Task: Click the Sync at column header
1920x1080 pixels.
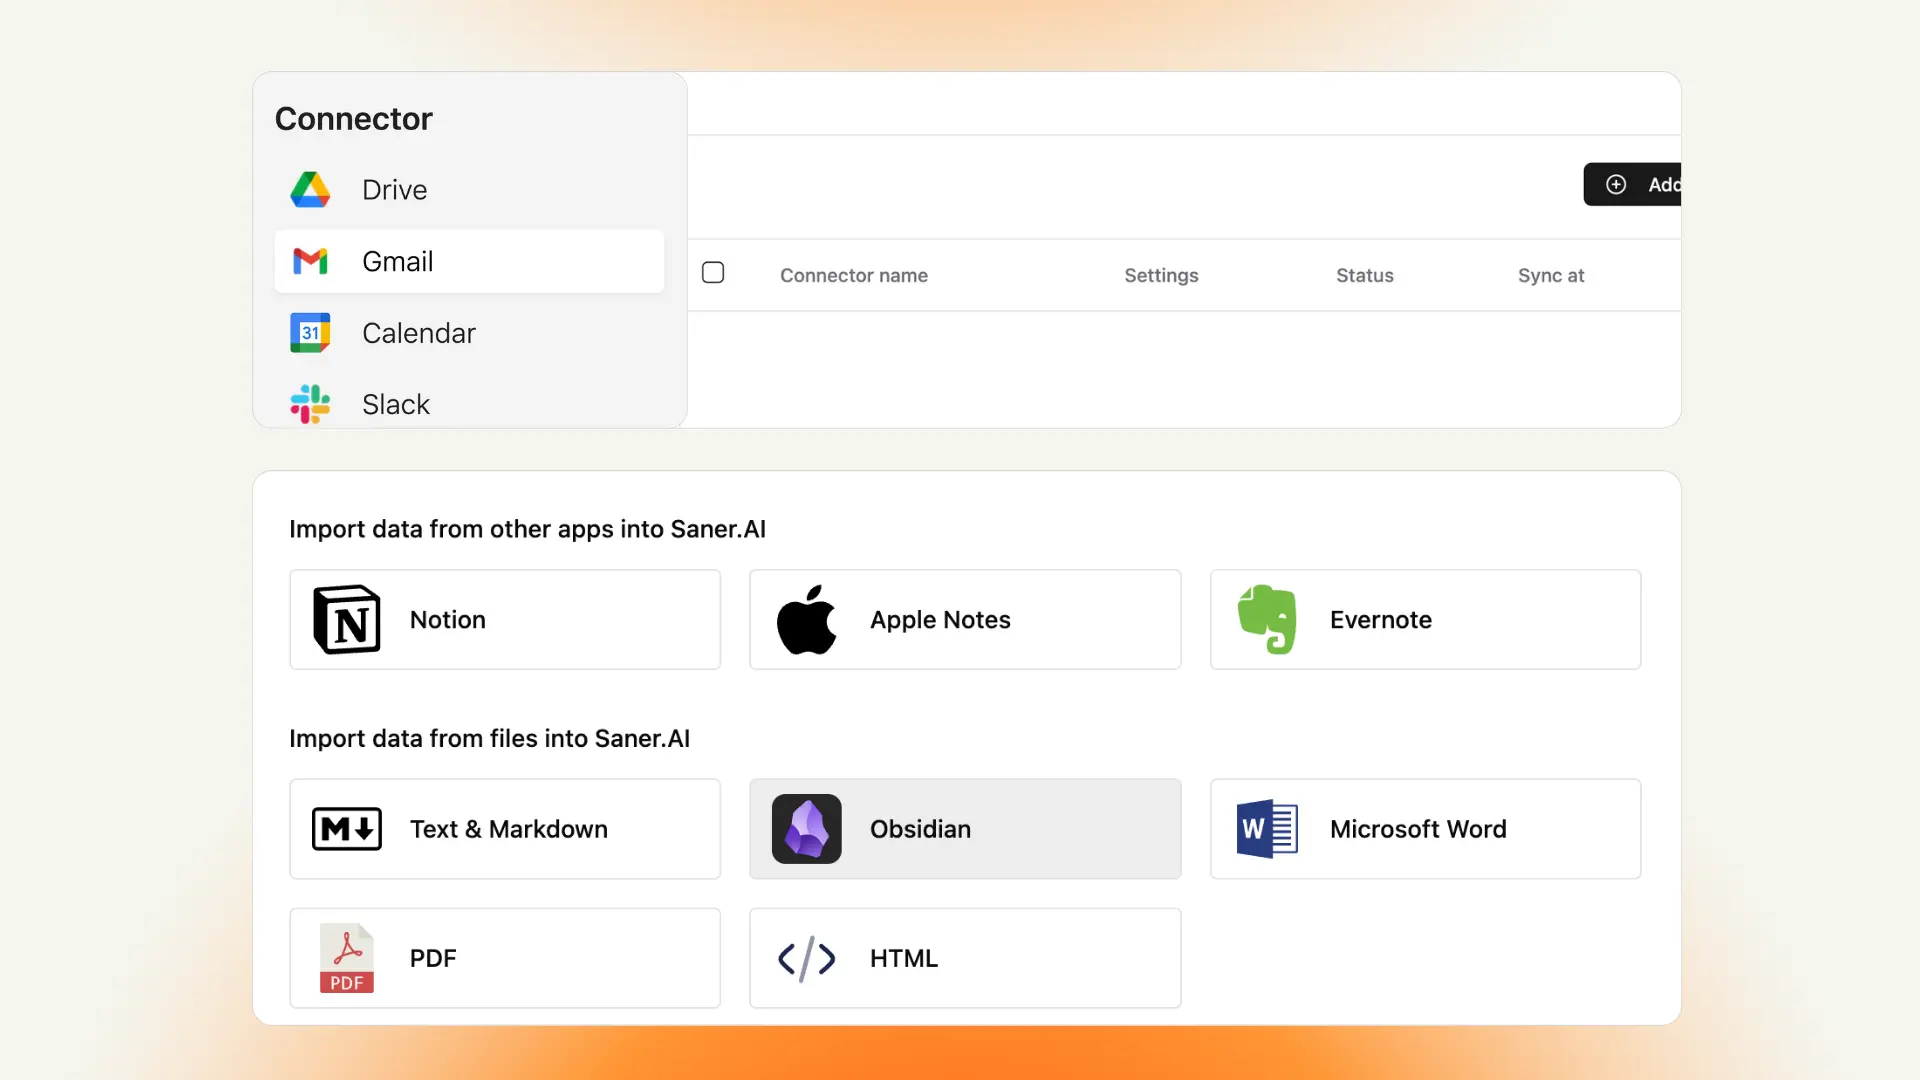Action: (1551, 275)
